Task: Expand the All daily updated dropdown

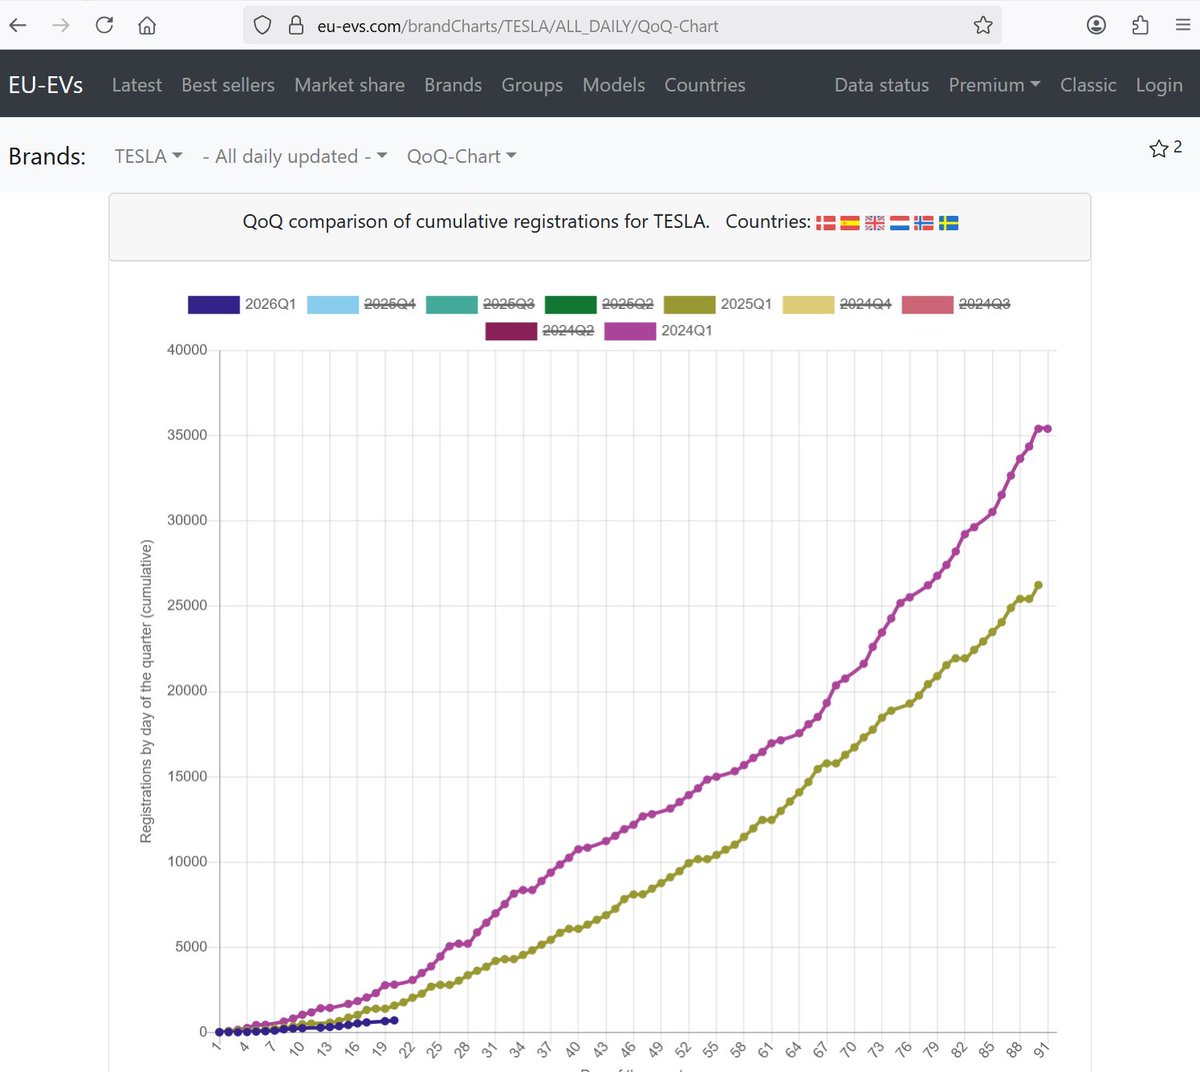Action: 295,156
